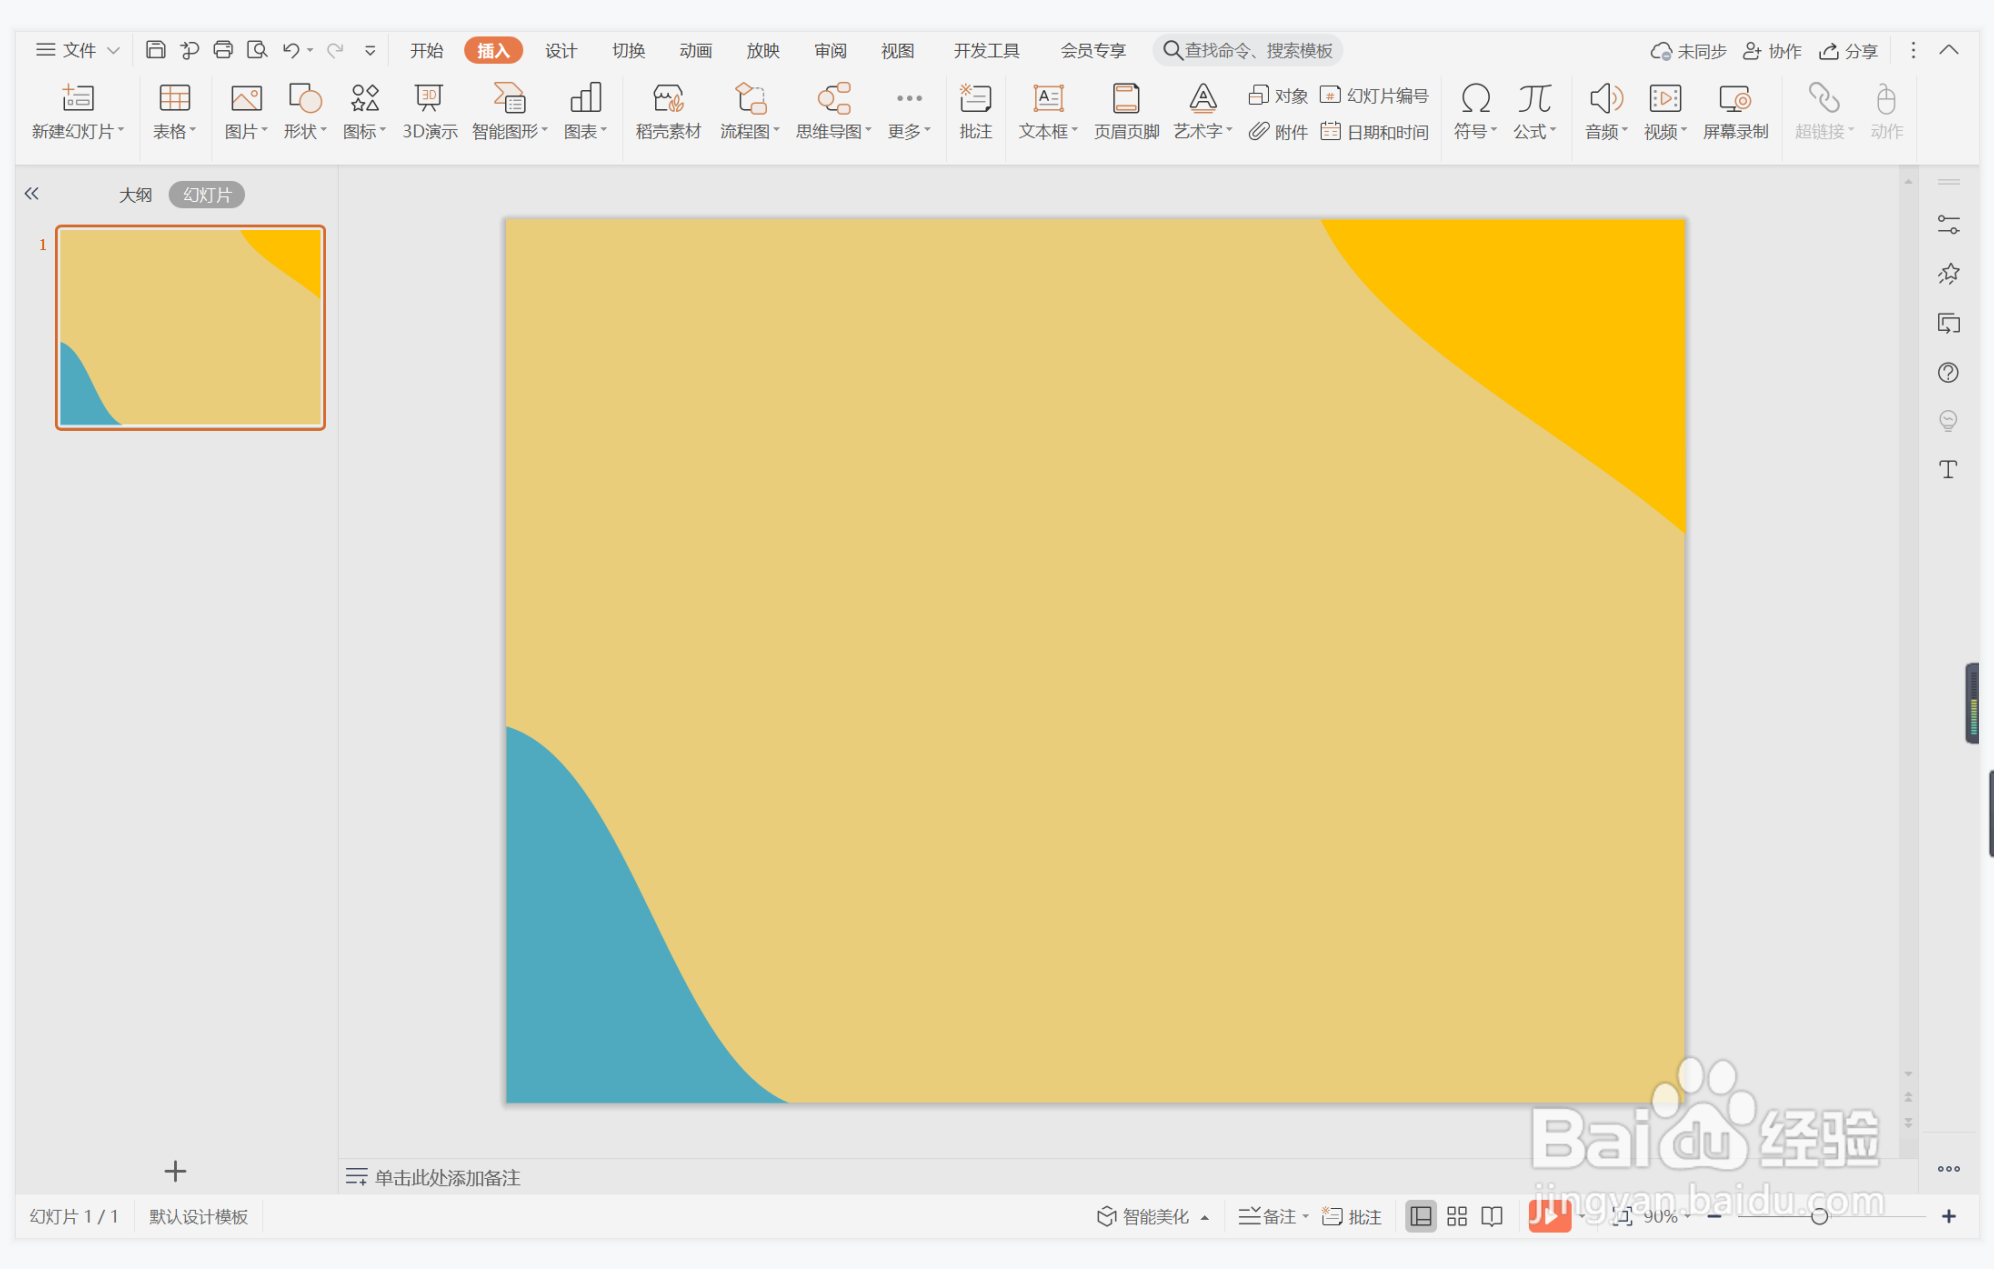The image size is (1994, 1269).
Task: Open the 文件 menu
Action: point(77,50)
